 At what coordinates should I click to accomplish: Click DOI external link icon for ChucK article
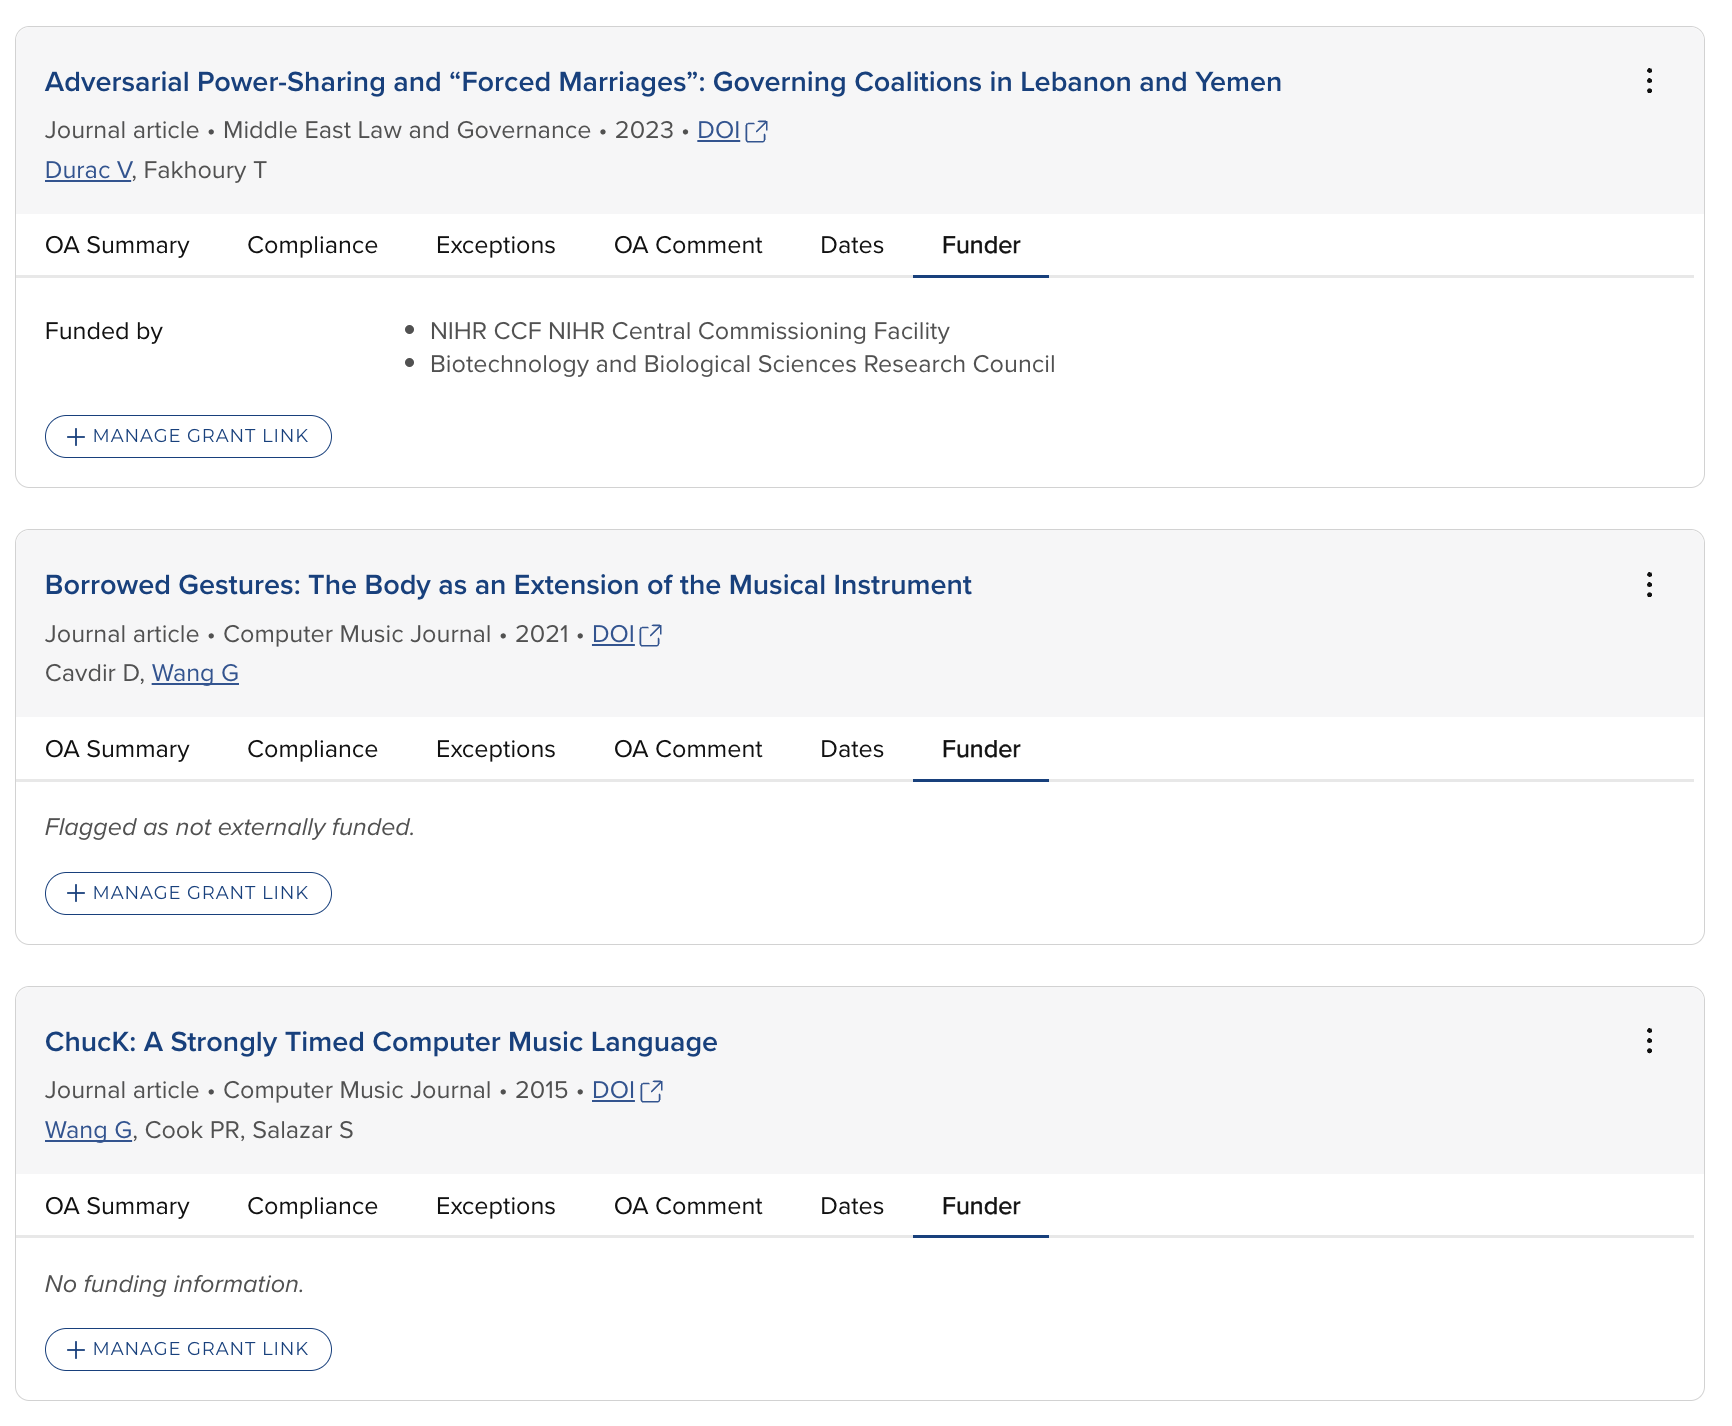651,1091
